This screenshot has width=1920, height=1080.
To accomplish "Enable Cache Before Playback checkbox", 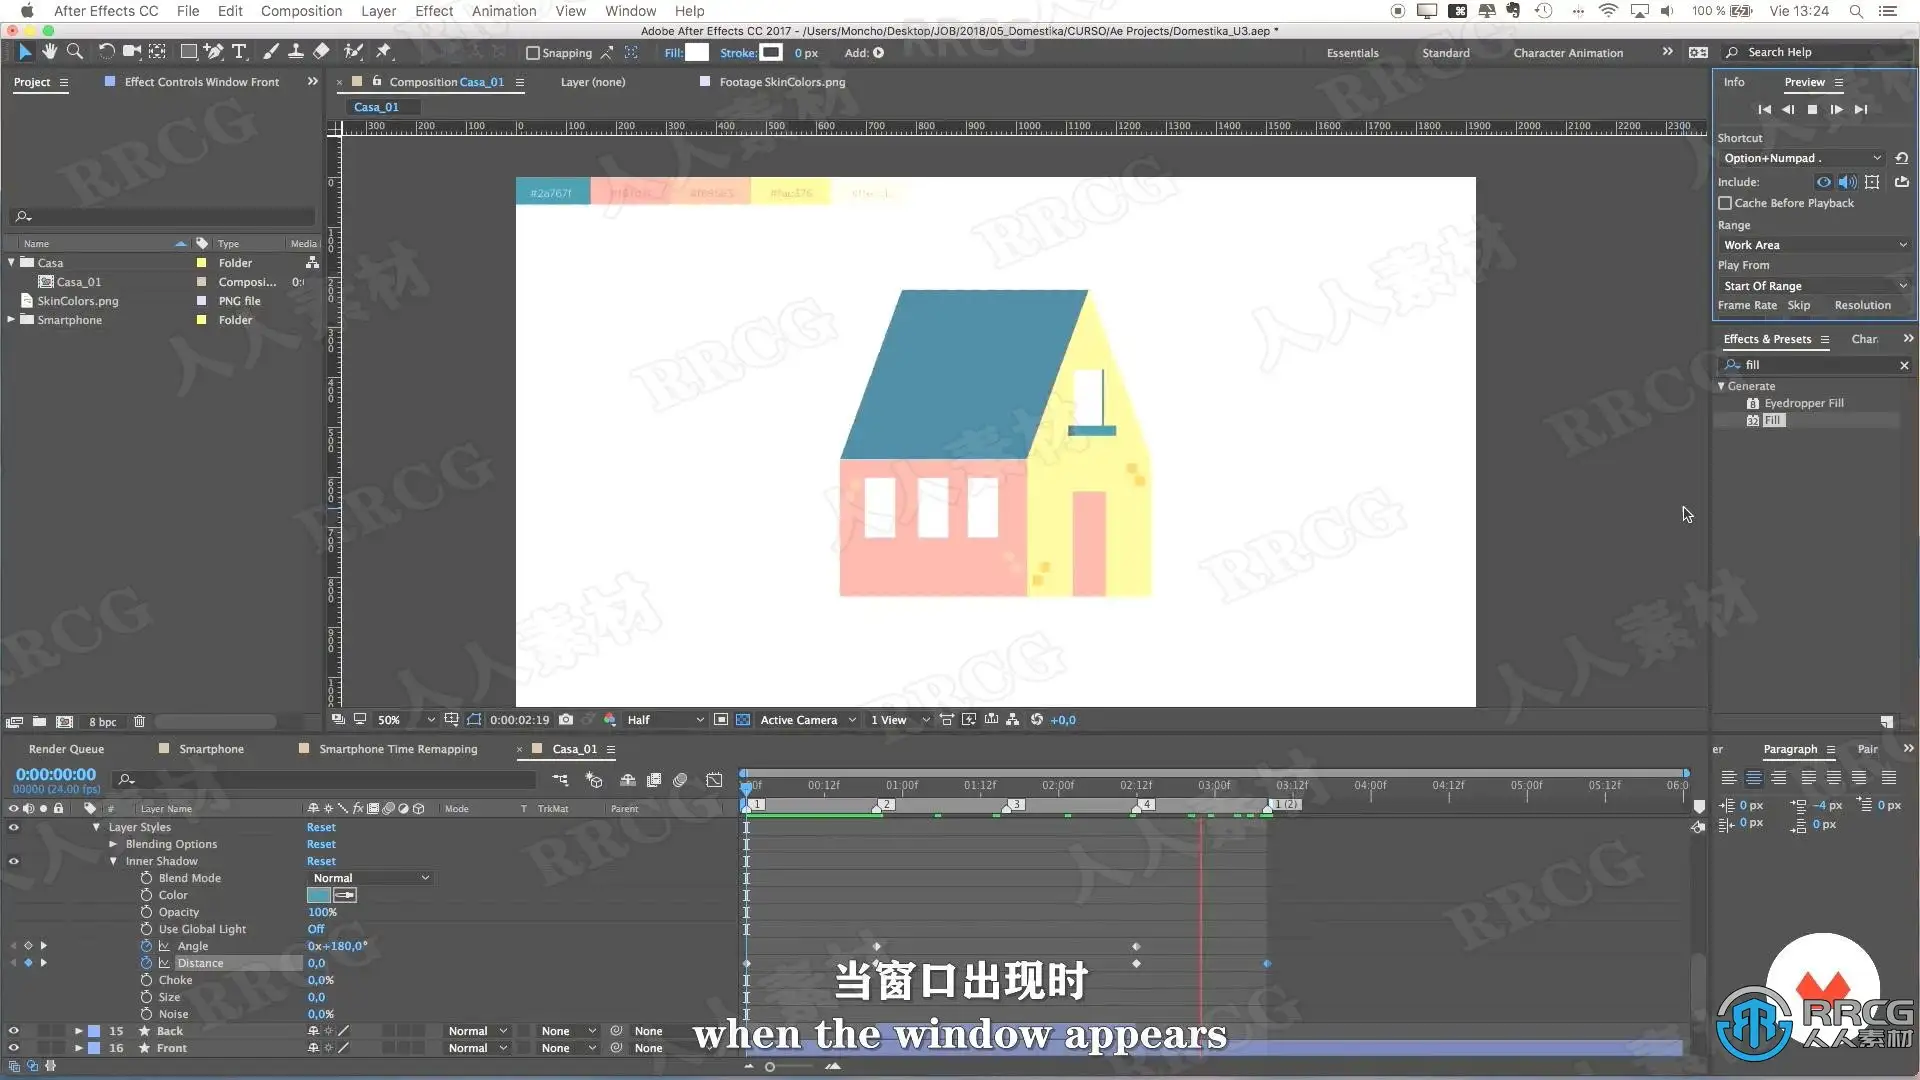I will pos(1725,203).
